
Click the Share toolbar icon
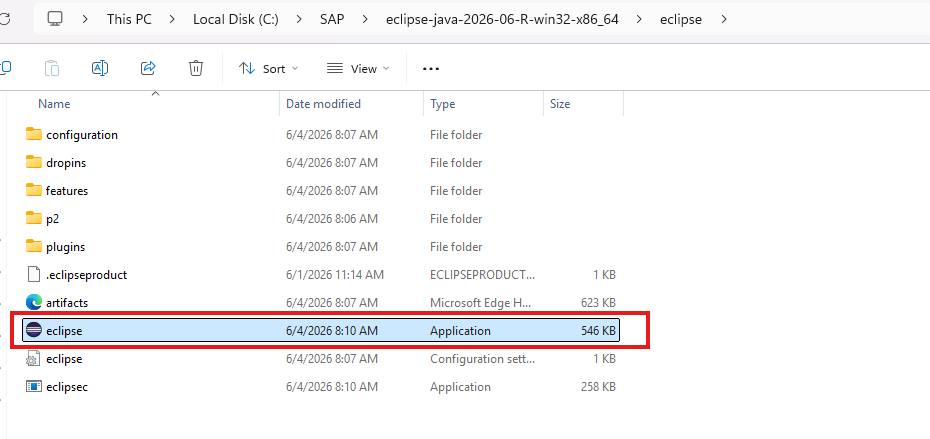pyautogui.click(x=148, y=68)
